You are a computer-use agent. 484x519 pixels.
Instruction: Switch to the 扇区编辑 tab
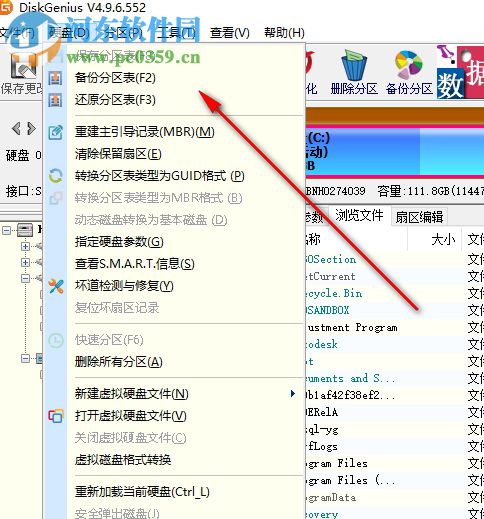pos(419,217)
